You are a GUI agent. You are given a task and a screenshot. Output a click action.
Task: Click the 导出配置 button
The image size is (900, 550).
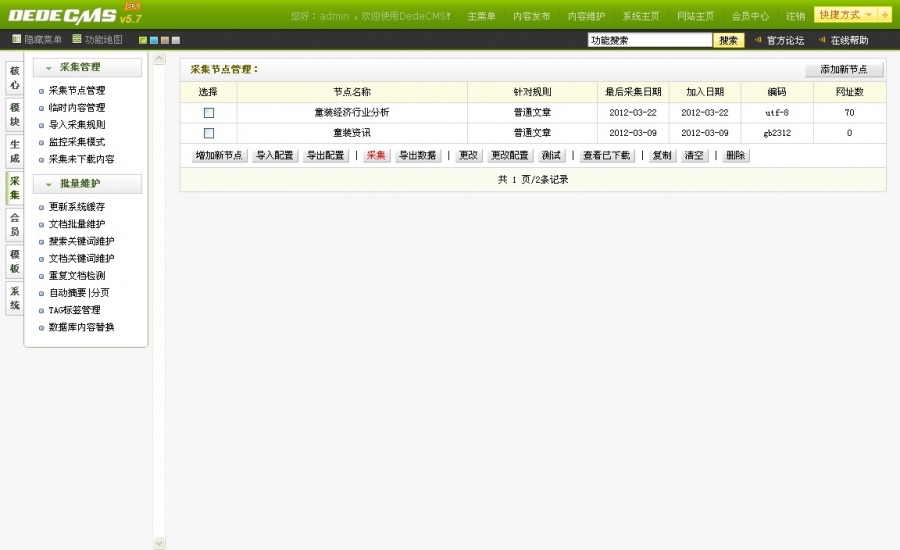[325, 156]
